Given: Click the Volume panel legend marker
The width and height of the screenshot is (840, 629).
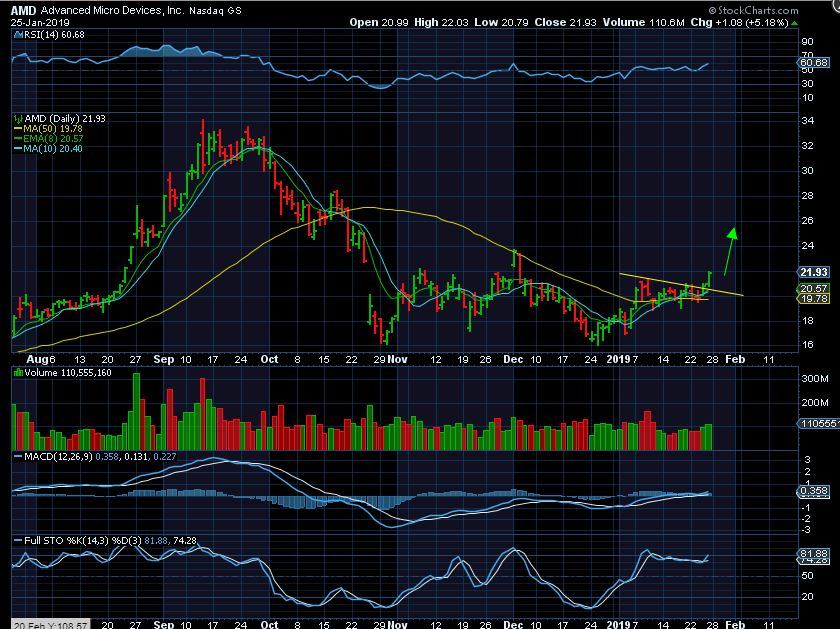Looking at the screenshot, I should (x=15, y=372).
